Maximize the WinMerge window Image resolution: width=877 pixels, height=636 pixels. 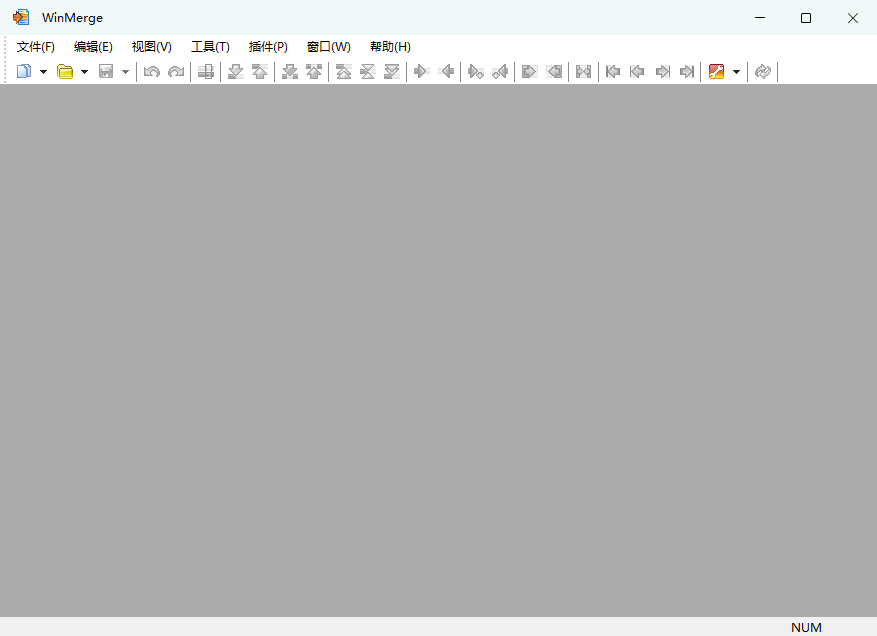[x=806, y=18]
